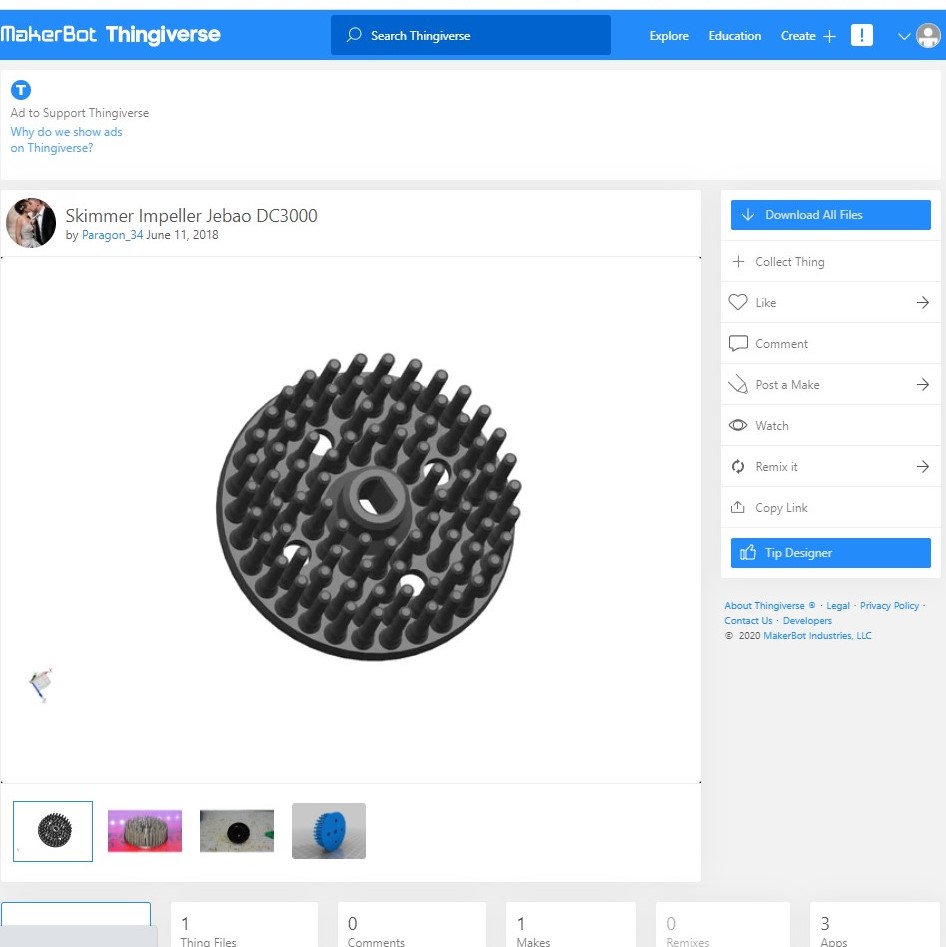Click the plus icon beside Create
This screenshot has width=946, height=947.
tap(829, 36)
